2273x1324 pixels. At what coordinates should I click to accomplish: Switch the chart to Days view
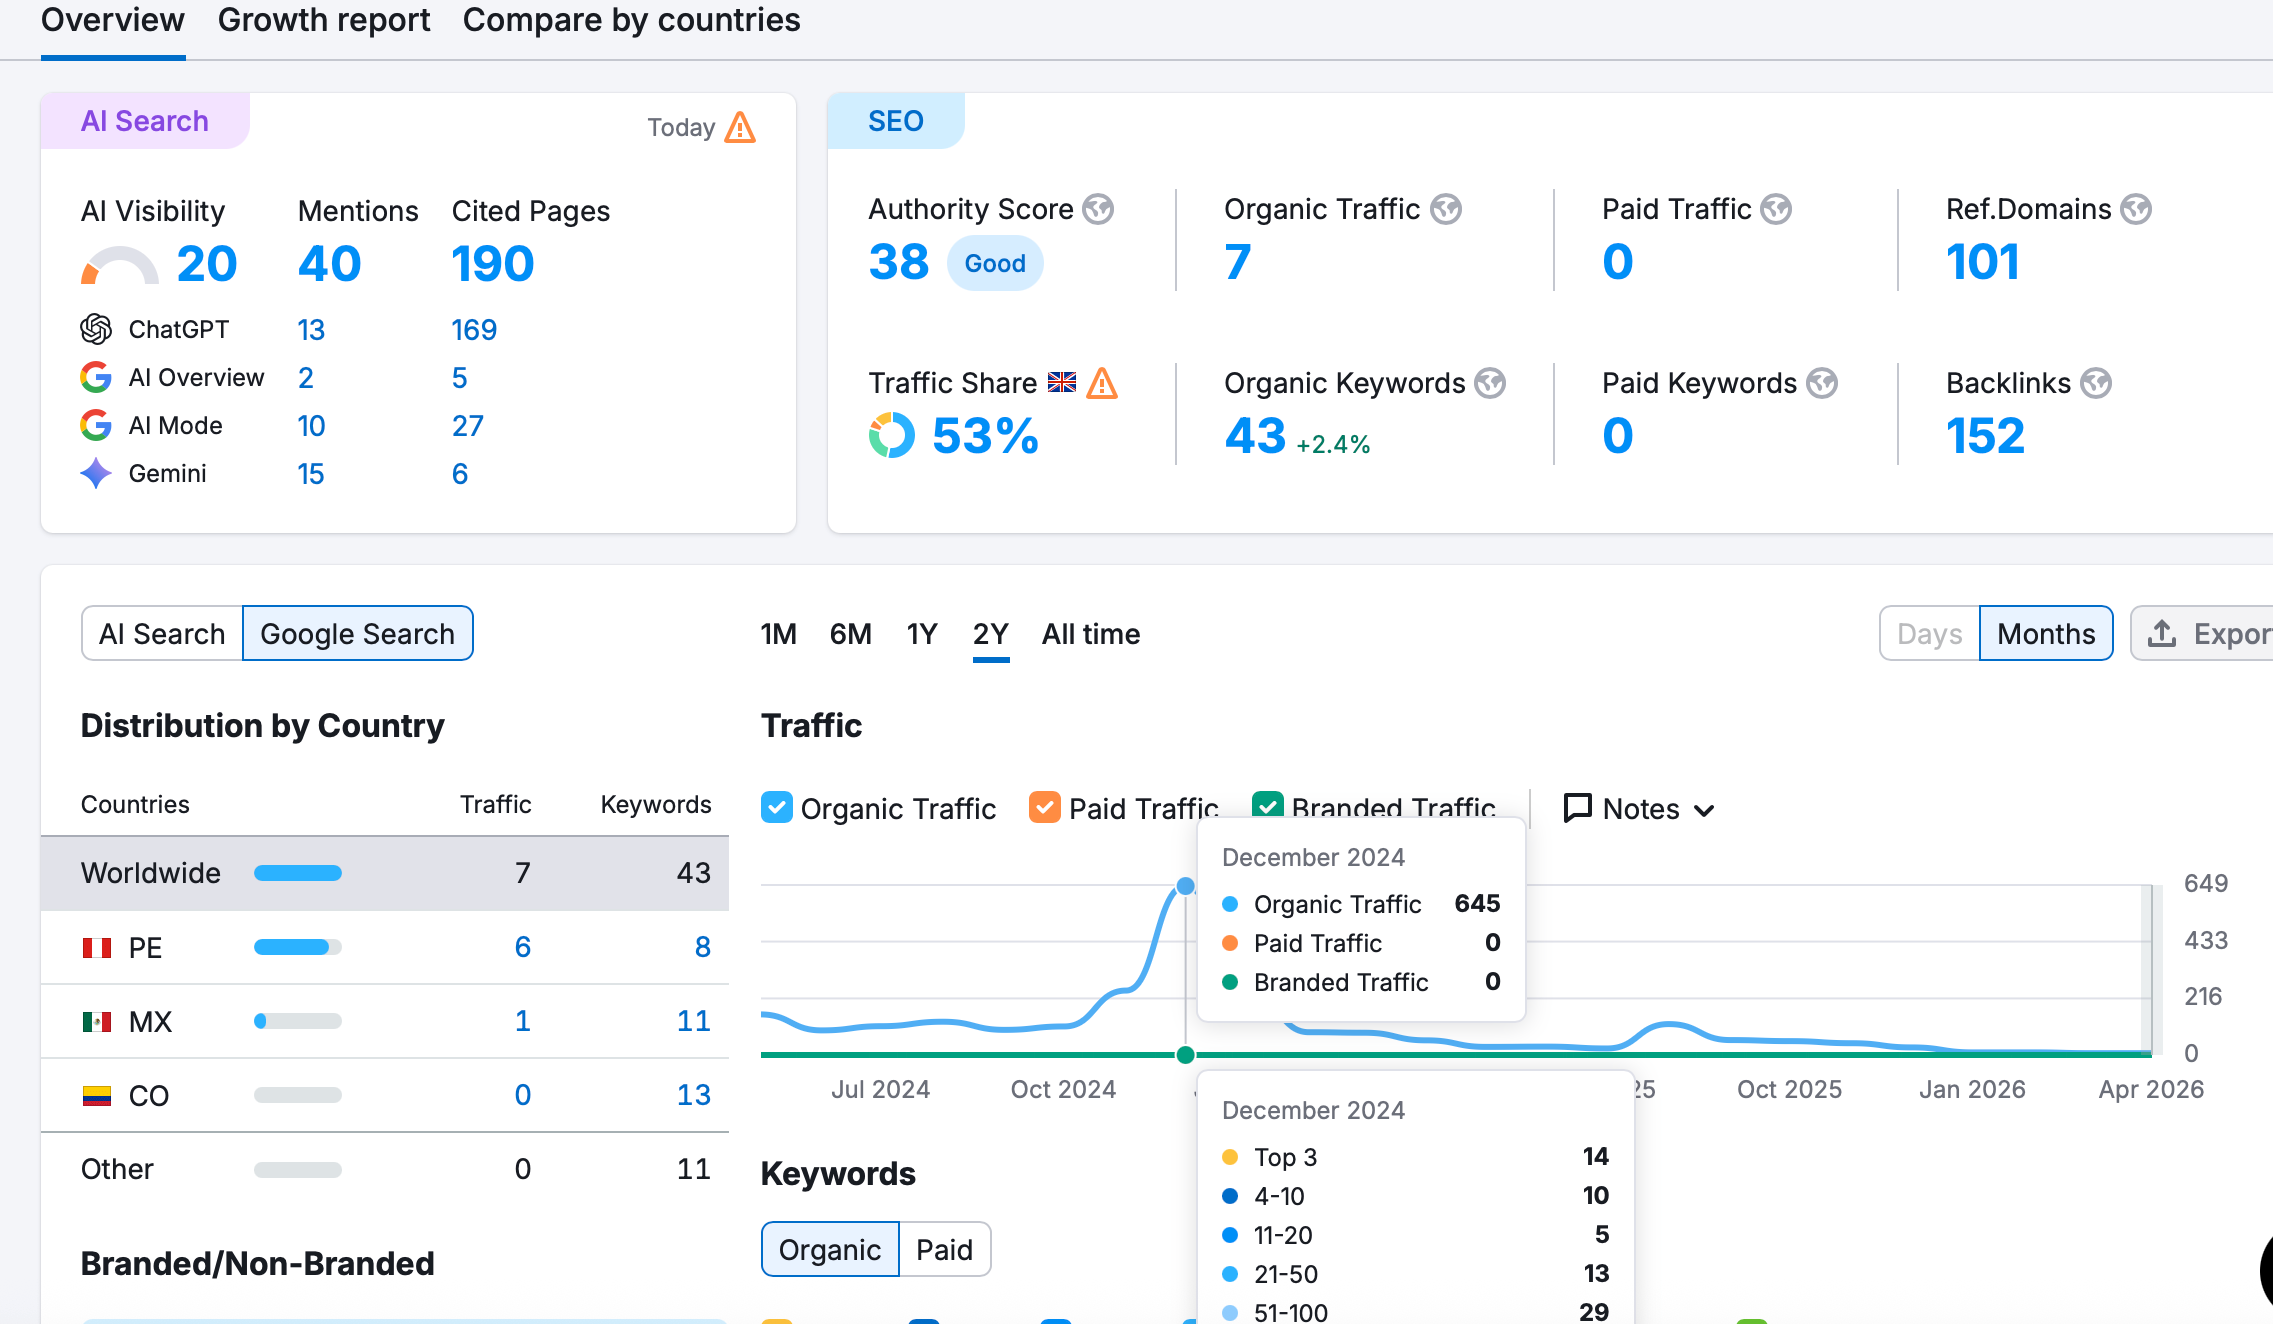1929,634
